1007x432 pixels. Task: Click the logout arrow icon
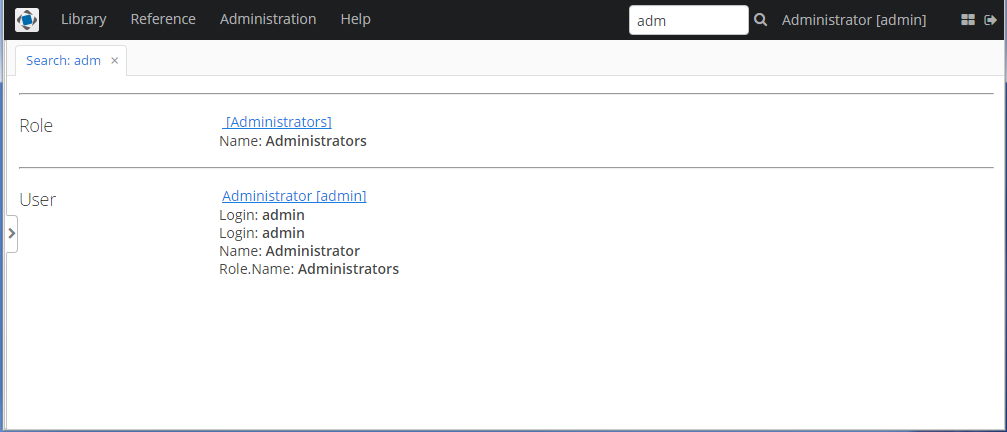(x=990, y=20)
